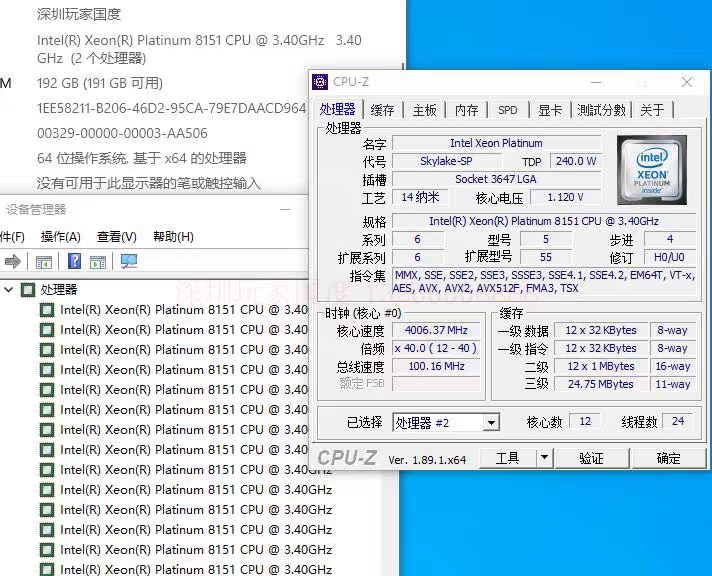Click the Ver. 1.89.1.x64 version text
Viewport: 712px width, 576px height.
(427, 460)
